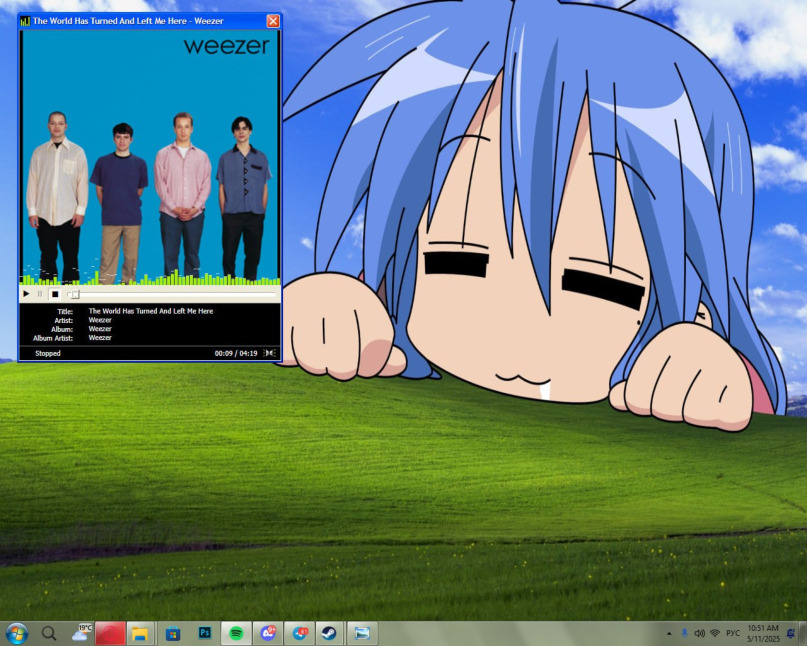807x646 pixels.
Task: Click the playback seek slider thumb
Action: pos(74,294)
